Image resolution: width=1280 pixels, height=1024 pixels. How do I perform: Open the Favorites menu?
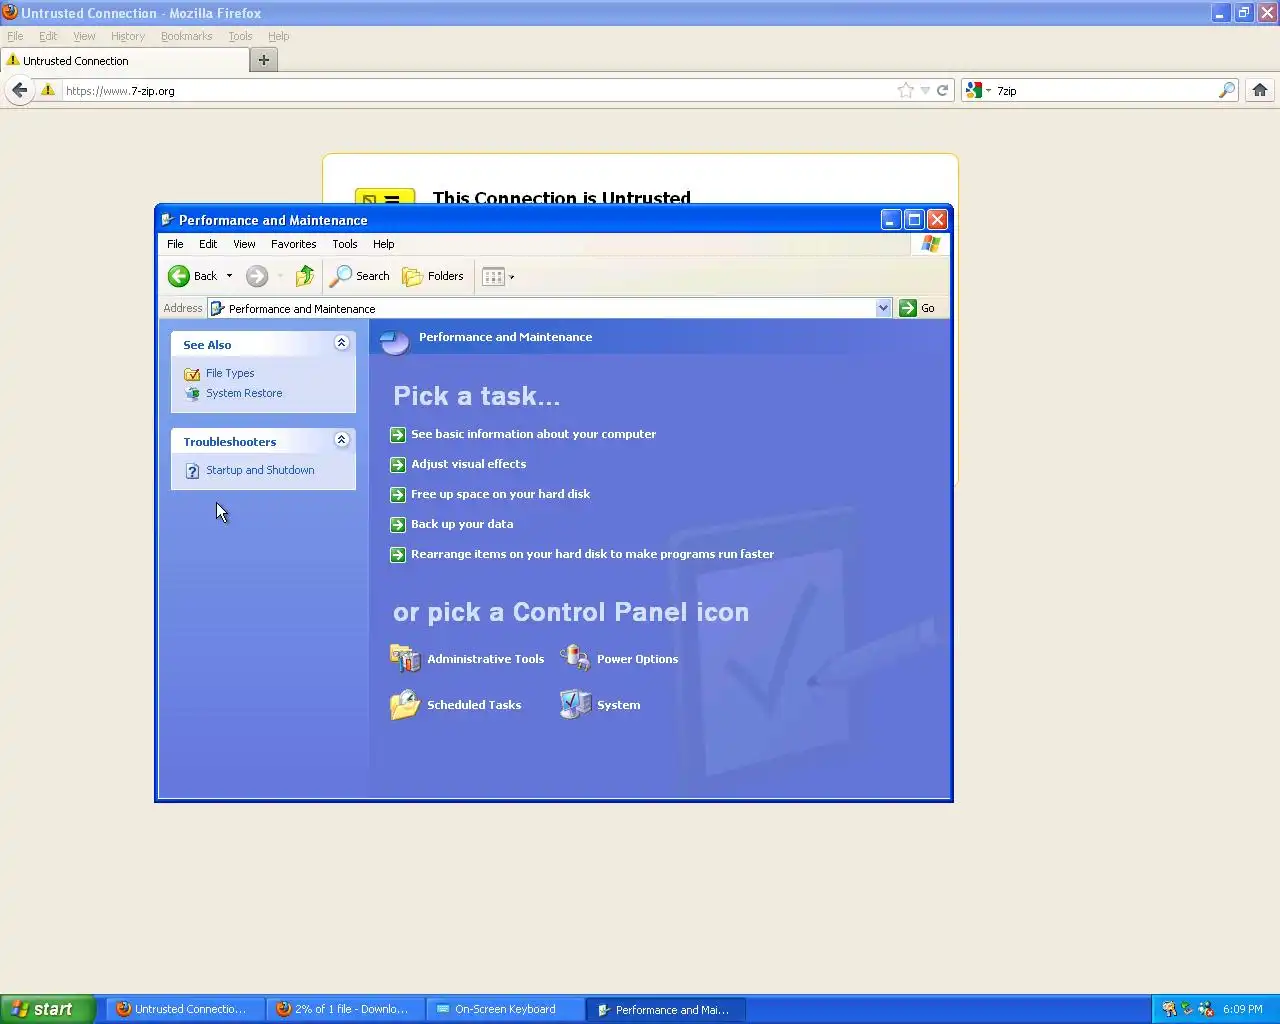coord(293,244)
